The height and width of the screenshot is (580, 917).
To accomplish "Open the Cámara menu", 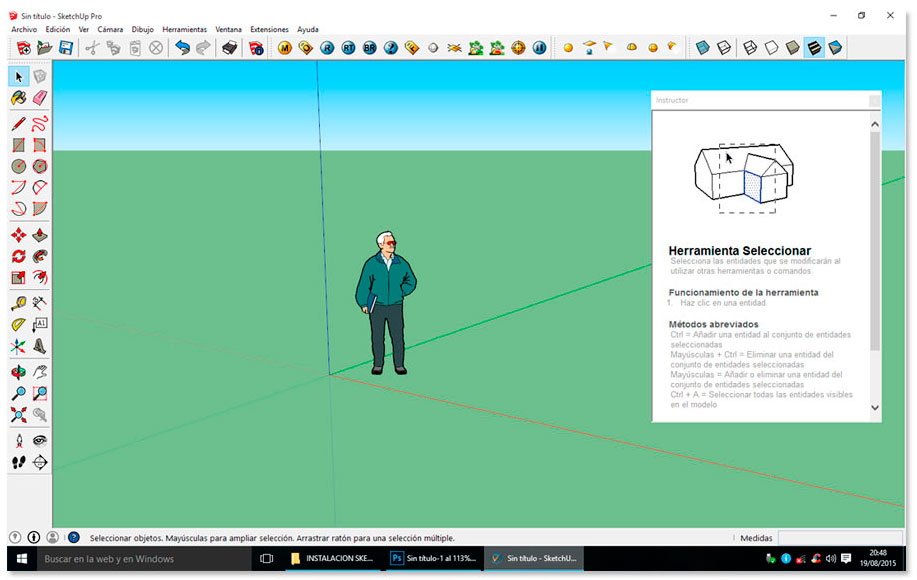I will 110,29.
